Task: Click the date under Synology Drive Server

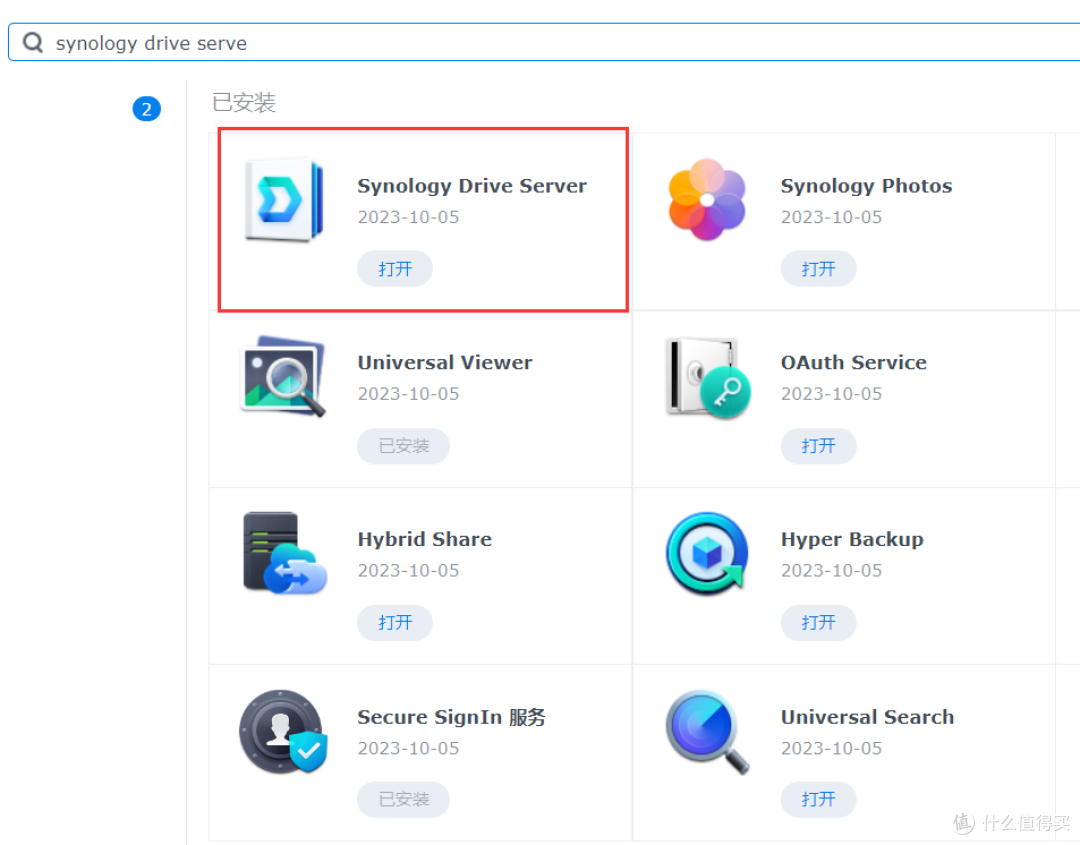Action: [x=408, y=217]
